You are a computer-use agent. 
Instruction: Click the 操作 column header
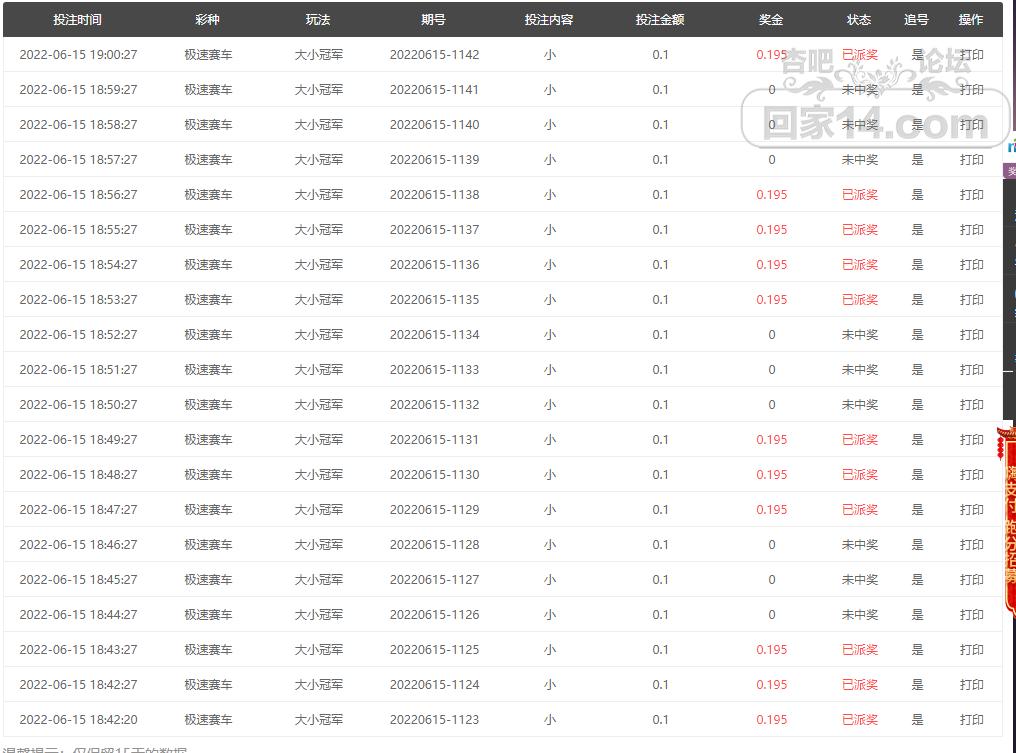(971, 19)
